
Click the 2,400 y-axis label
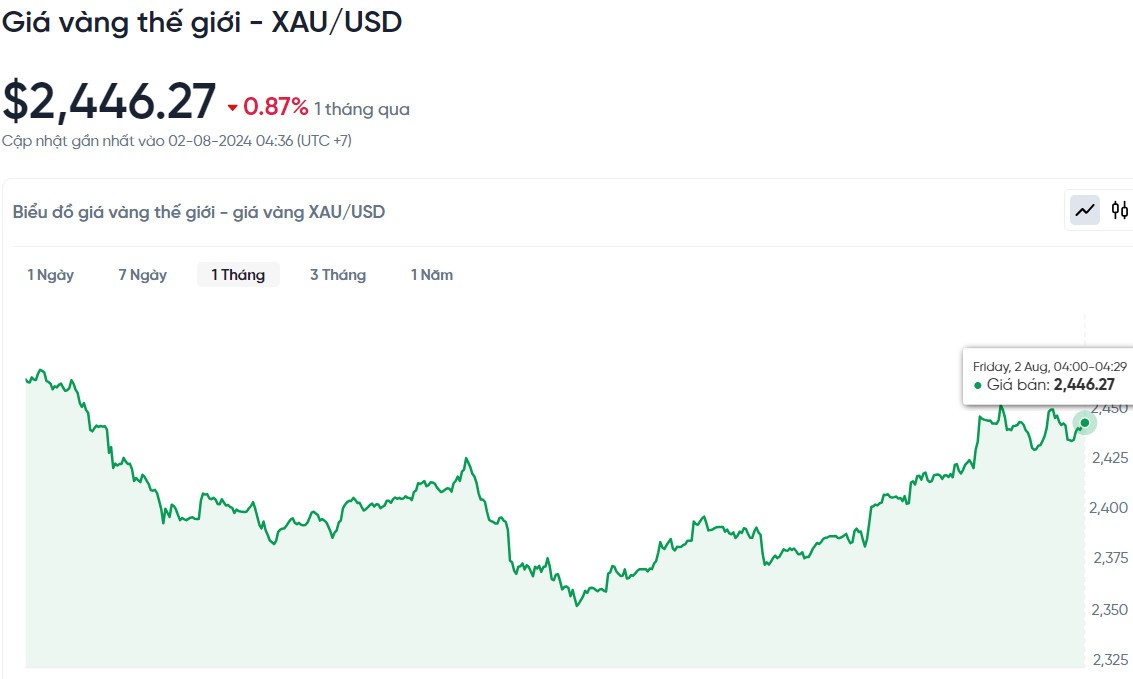[1110, 508]
